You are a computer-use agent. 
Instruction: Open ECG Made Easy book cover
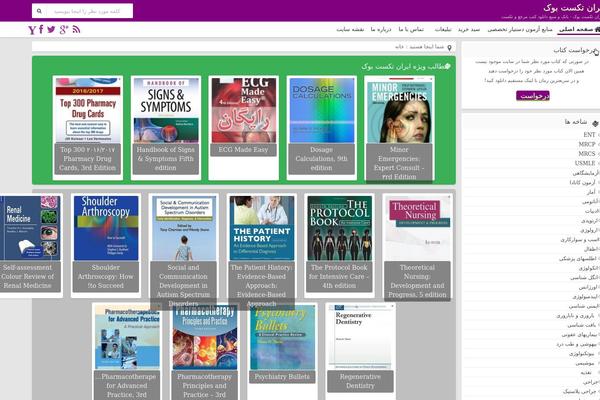click(x=244, y=110)
